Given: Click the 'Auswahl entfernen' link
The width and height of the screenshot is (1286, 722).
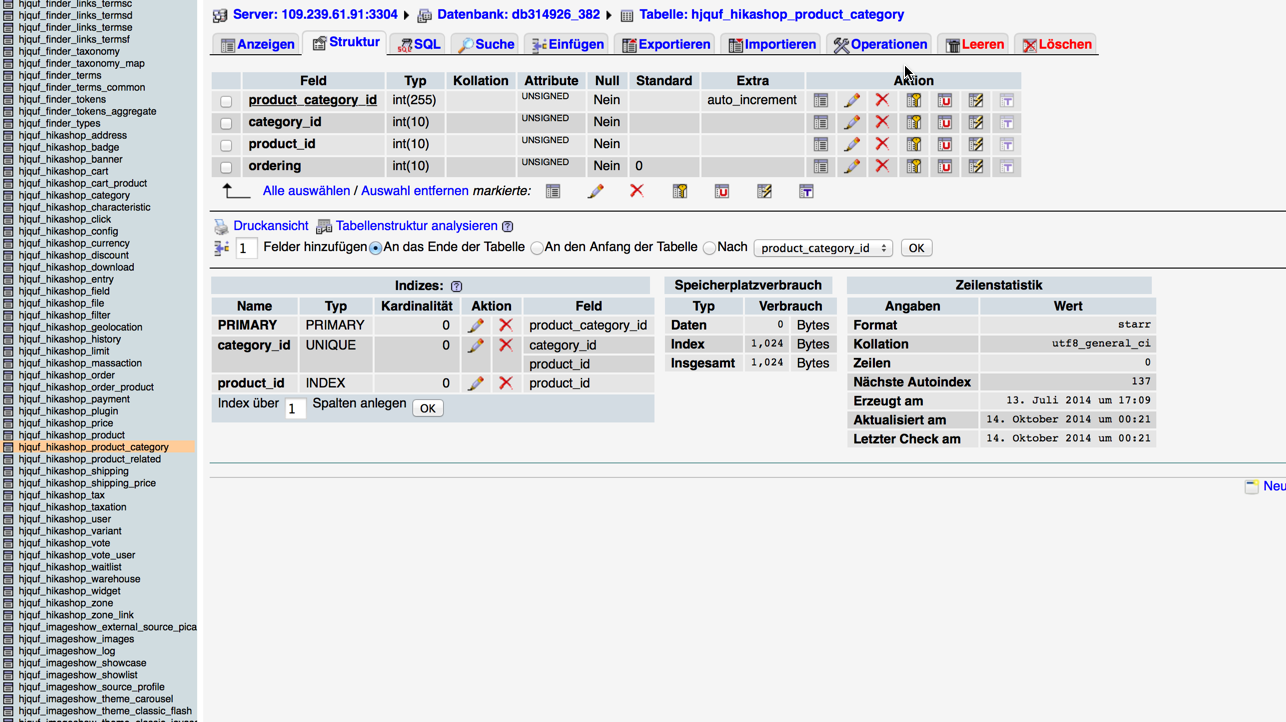Looking at the screenshot, I should coord(414,191).
